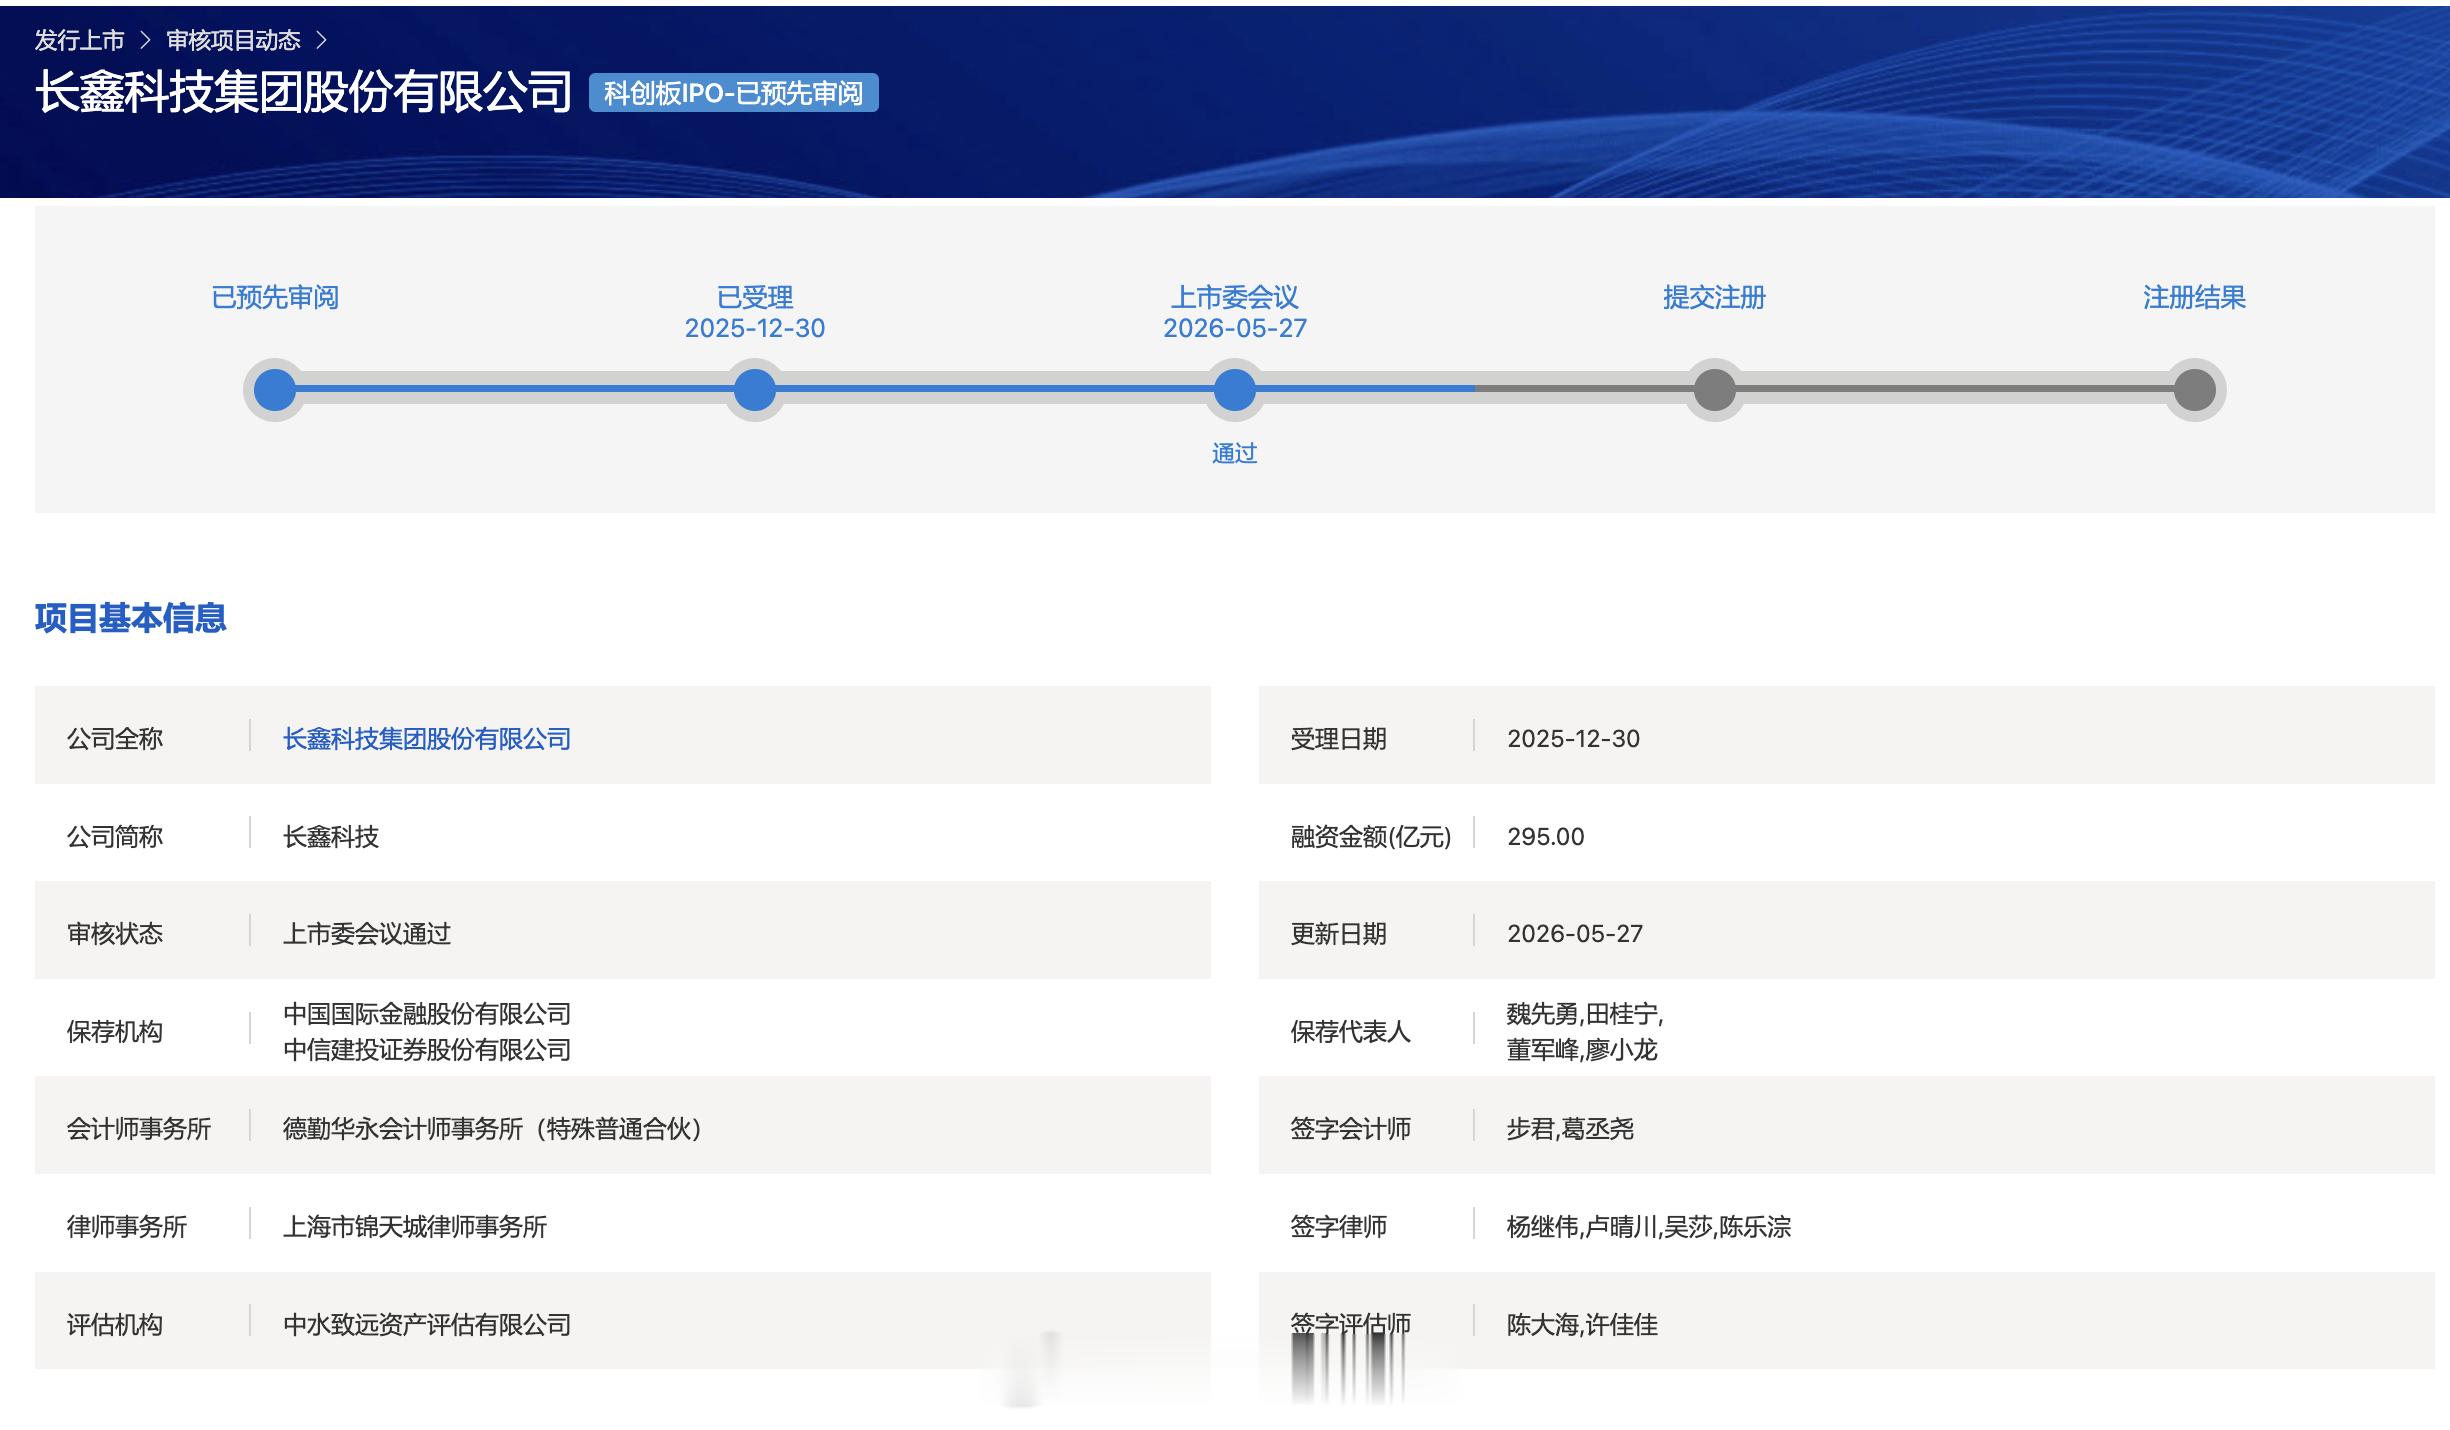Image resolution: width=2450 pixels, height=1430 pixels.
Task: Select the 已受理 timeline node dot
Action: pyautogui.click(x=755, y=390)
